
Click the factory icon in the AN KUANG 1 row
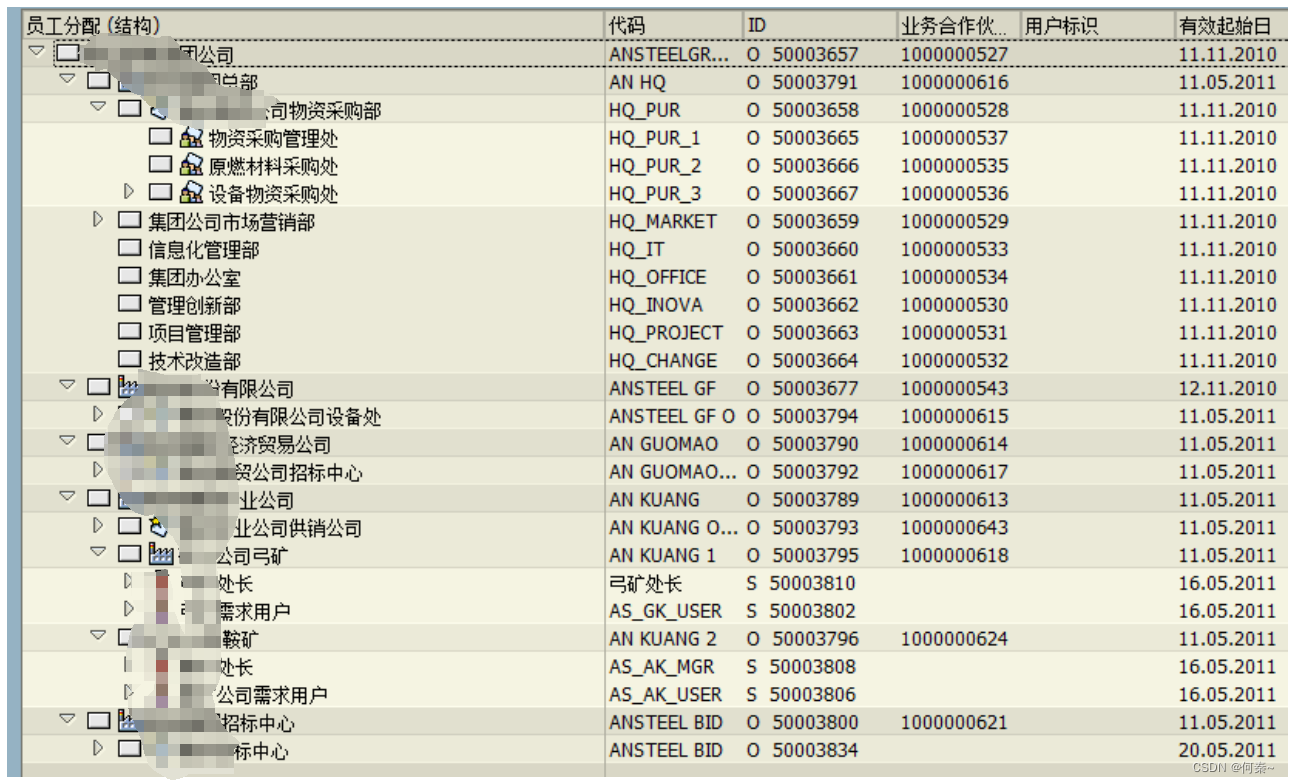pos(161,553)
